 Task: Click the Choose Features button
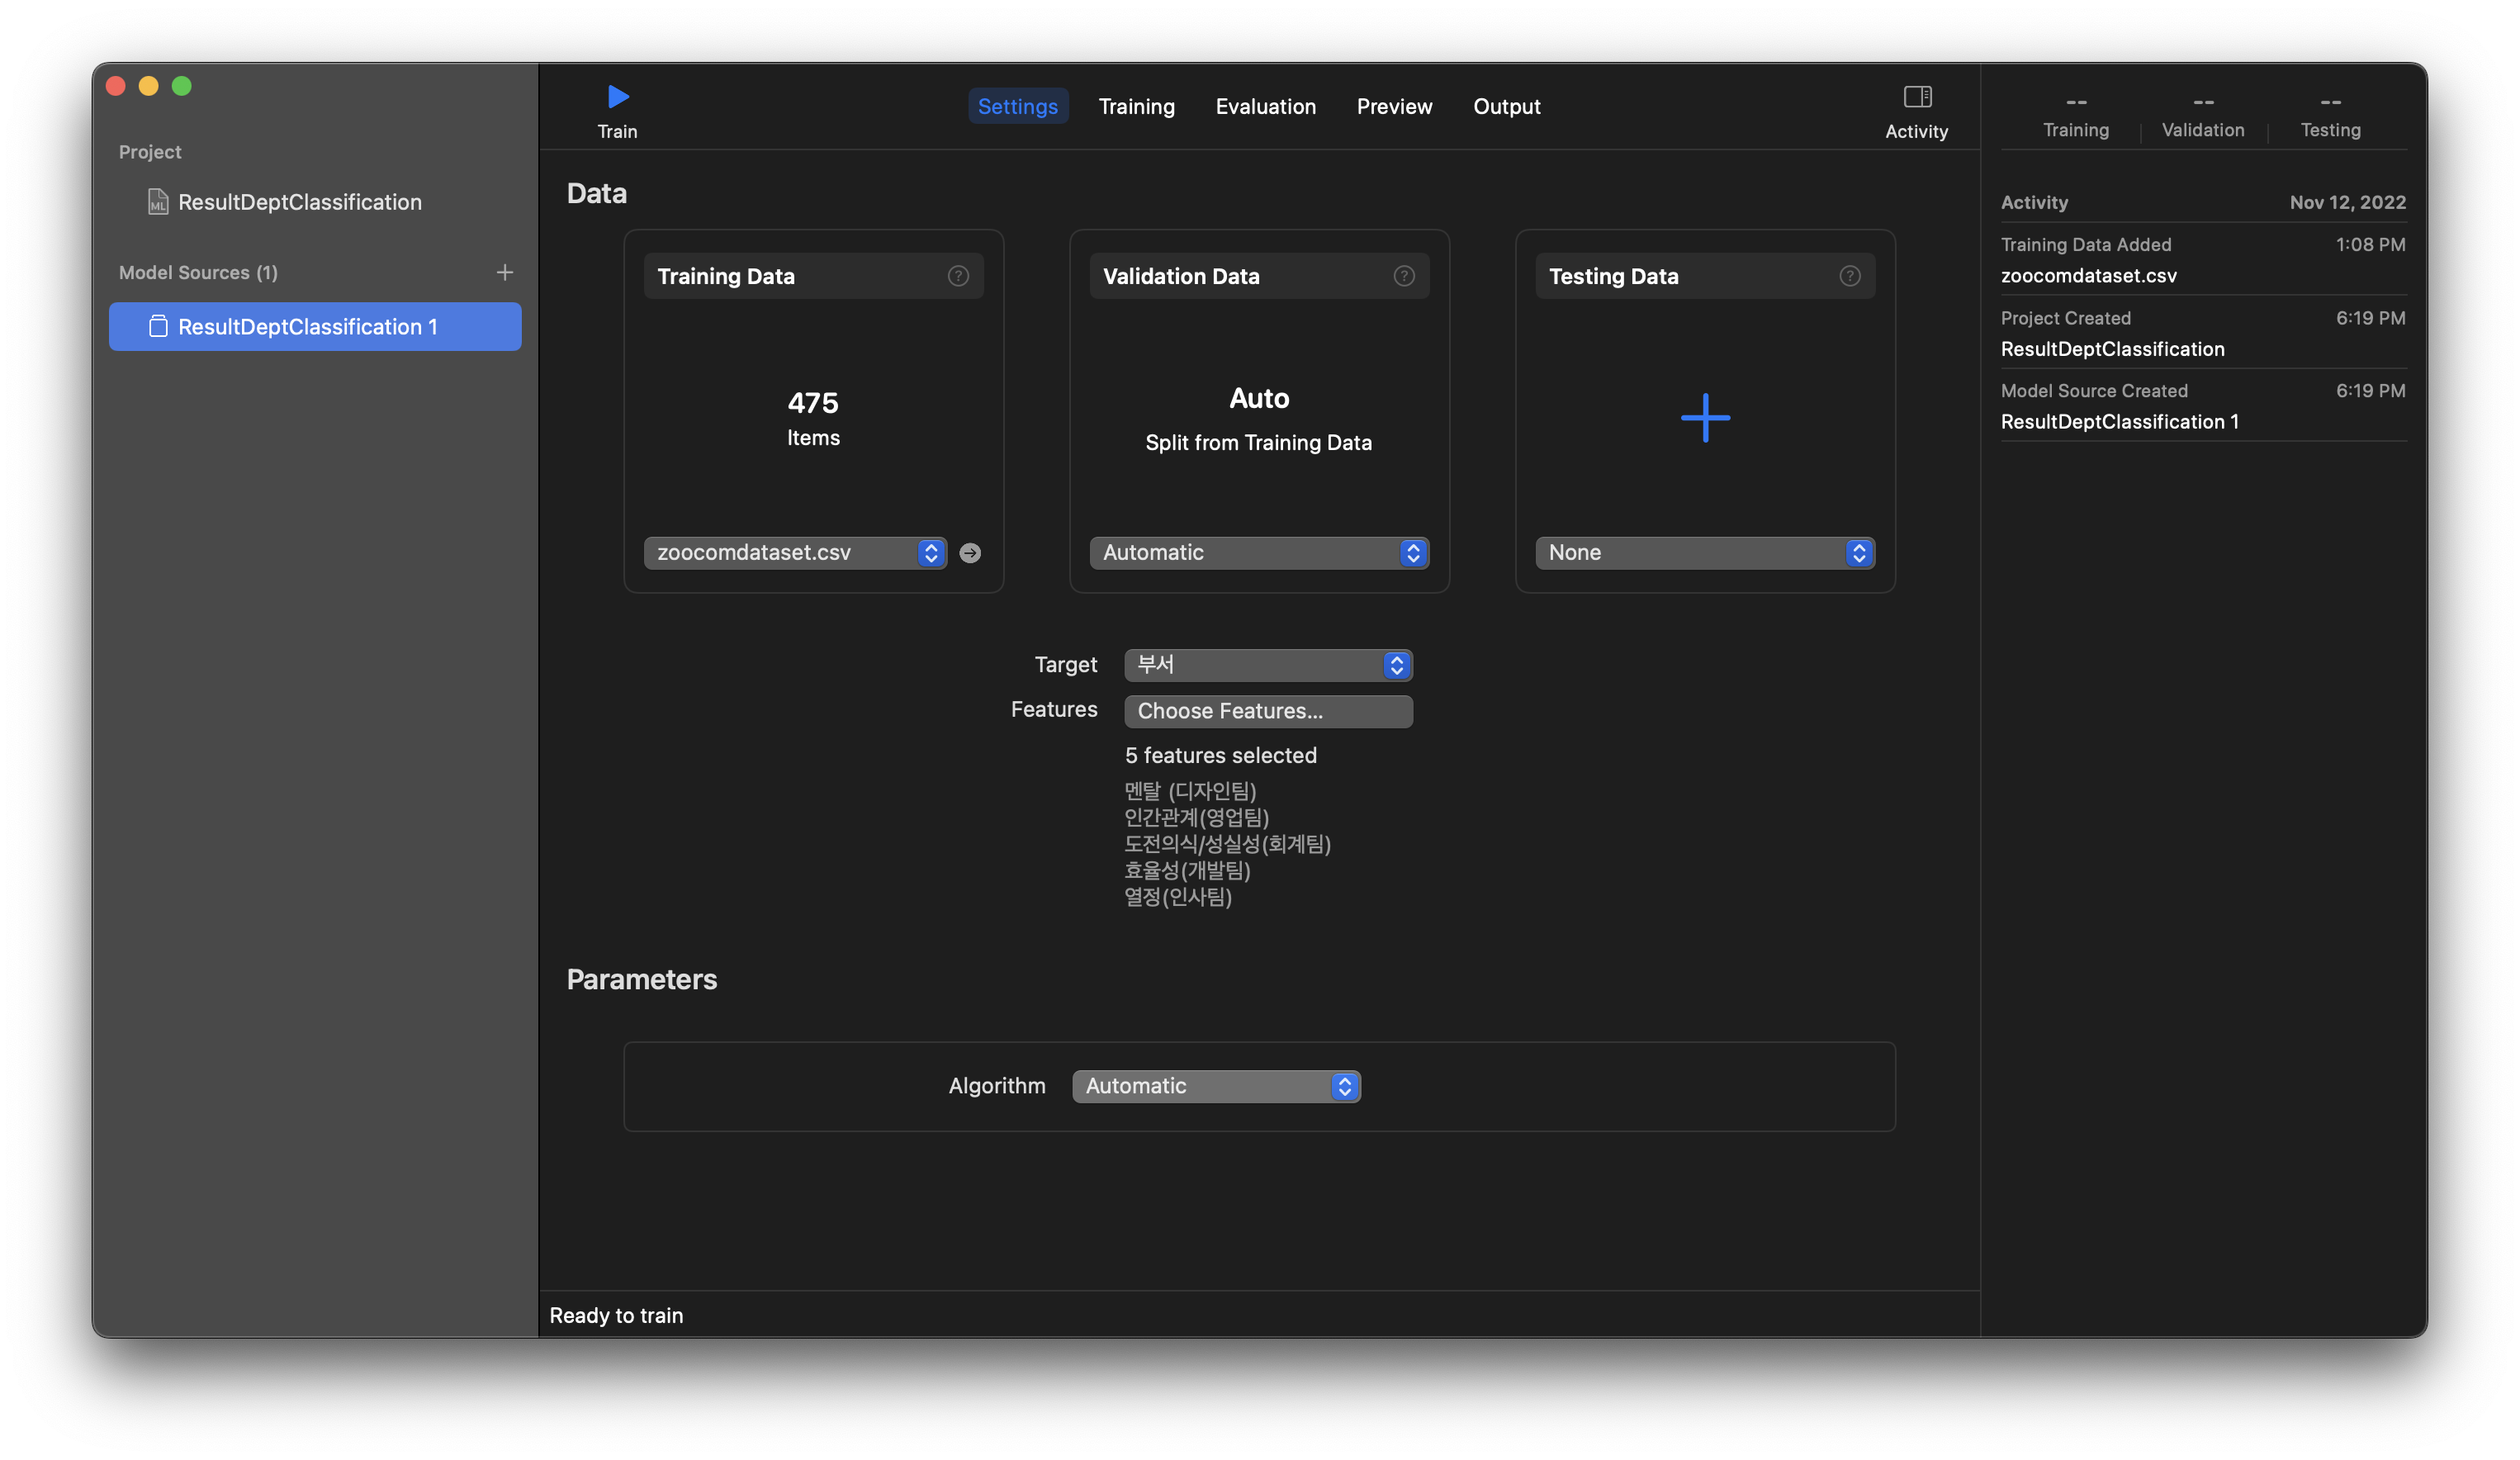coord(1267,711)
